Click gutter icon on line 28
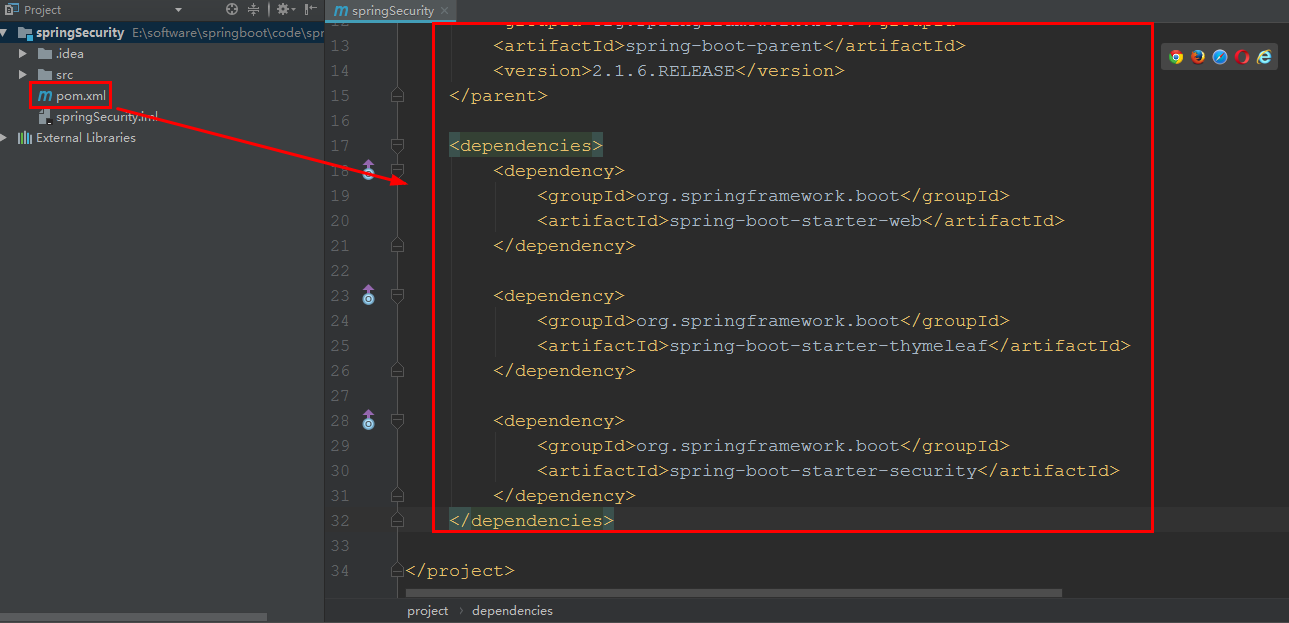This screenshot has height=623, width=1289. click(368, 420)
